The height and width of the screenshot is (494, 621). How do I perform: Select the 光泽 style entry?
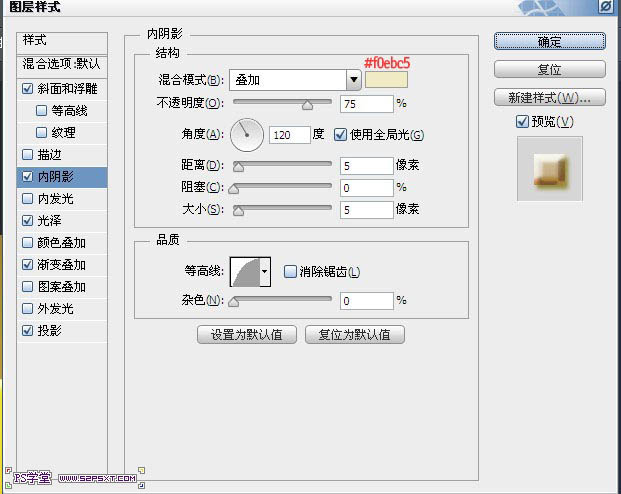(49, 221)
